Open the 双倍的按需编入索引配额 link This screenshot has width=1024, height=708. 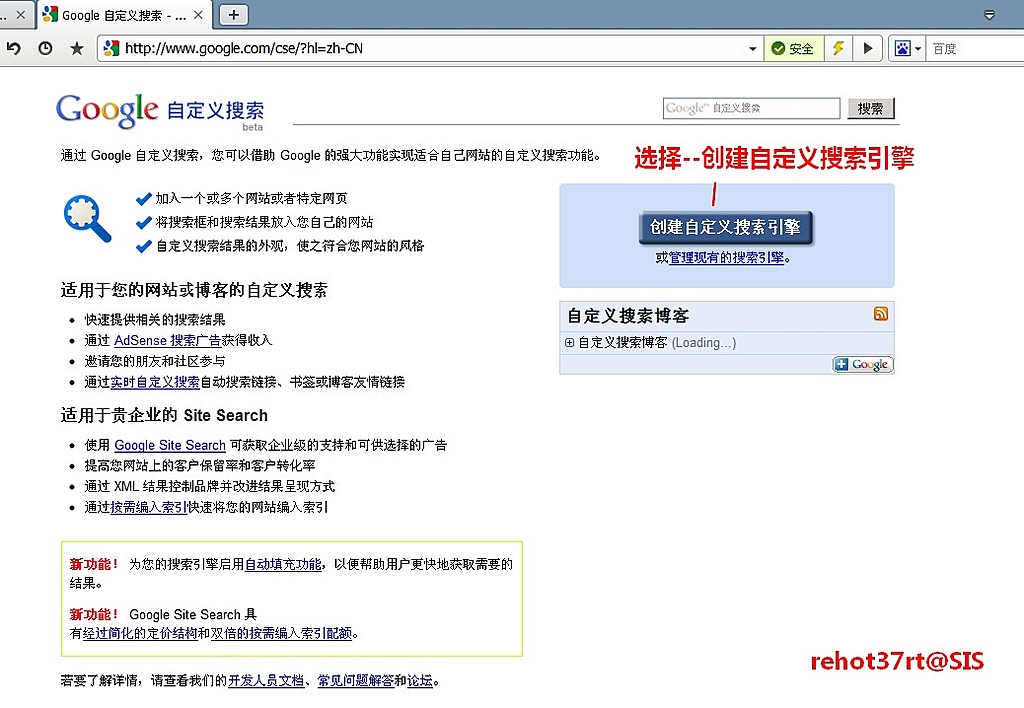tap(281, 634)
